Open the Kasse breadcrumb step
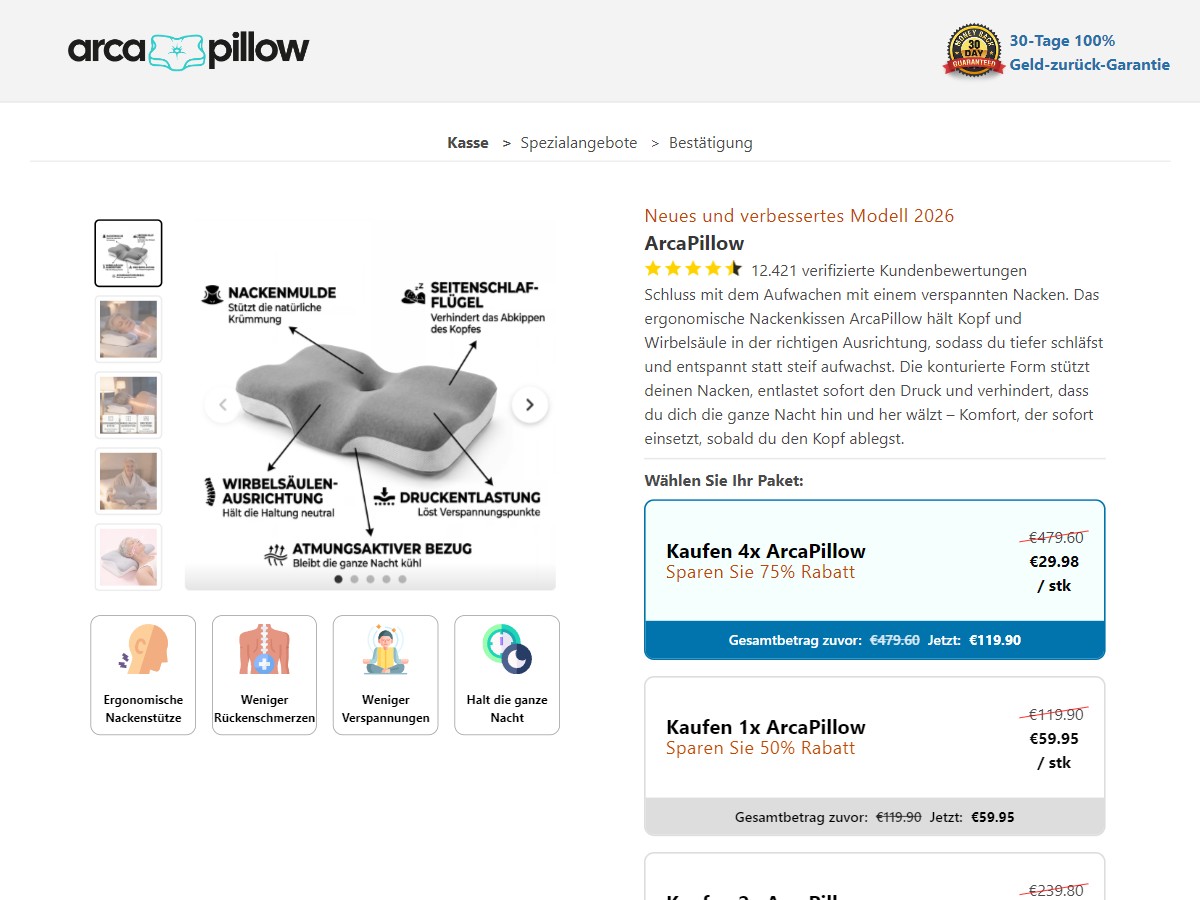 pos(468,143)
